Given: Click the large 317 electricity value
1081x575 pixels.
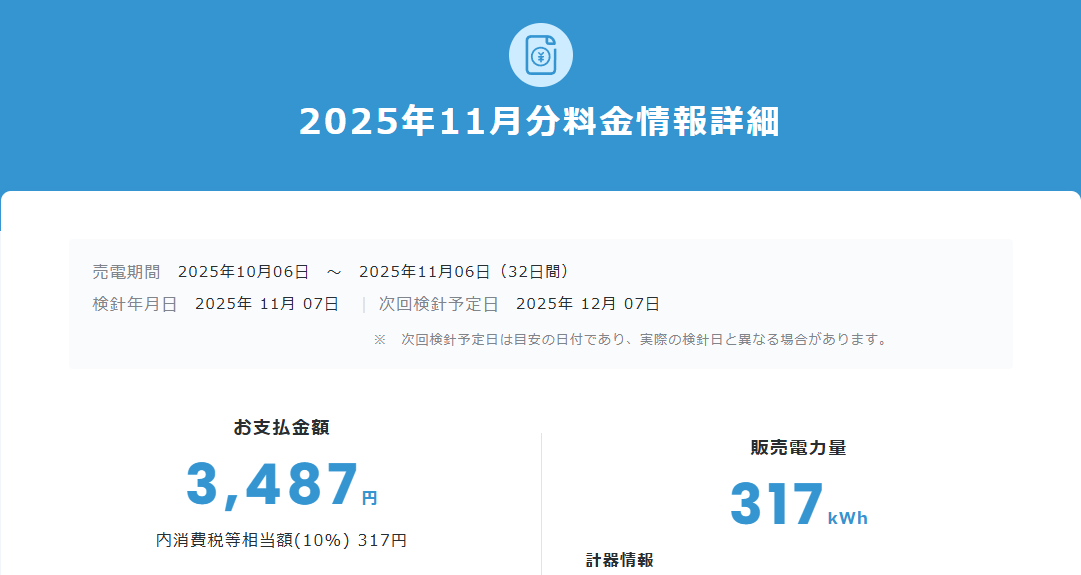Looking at the screenshot, I should tap(776, 505).
